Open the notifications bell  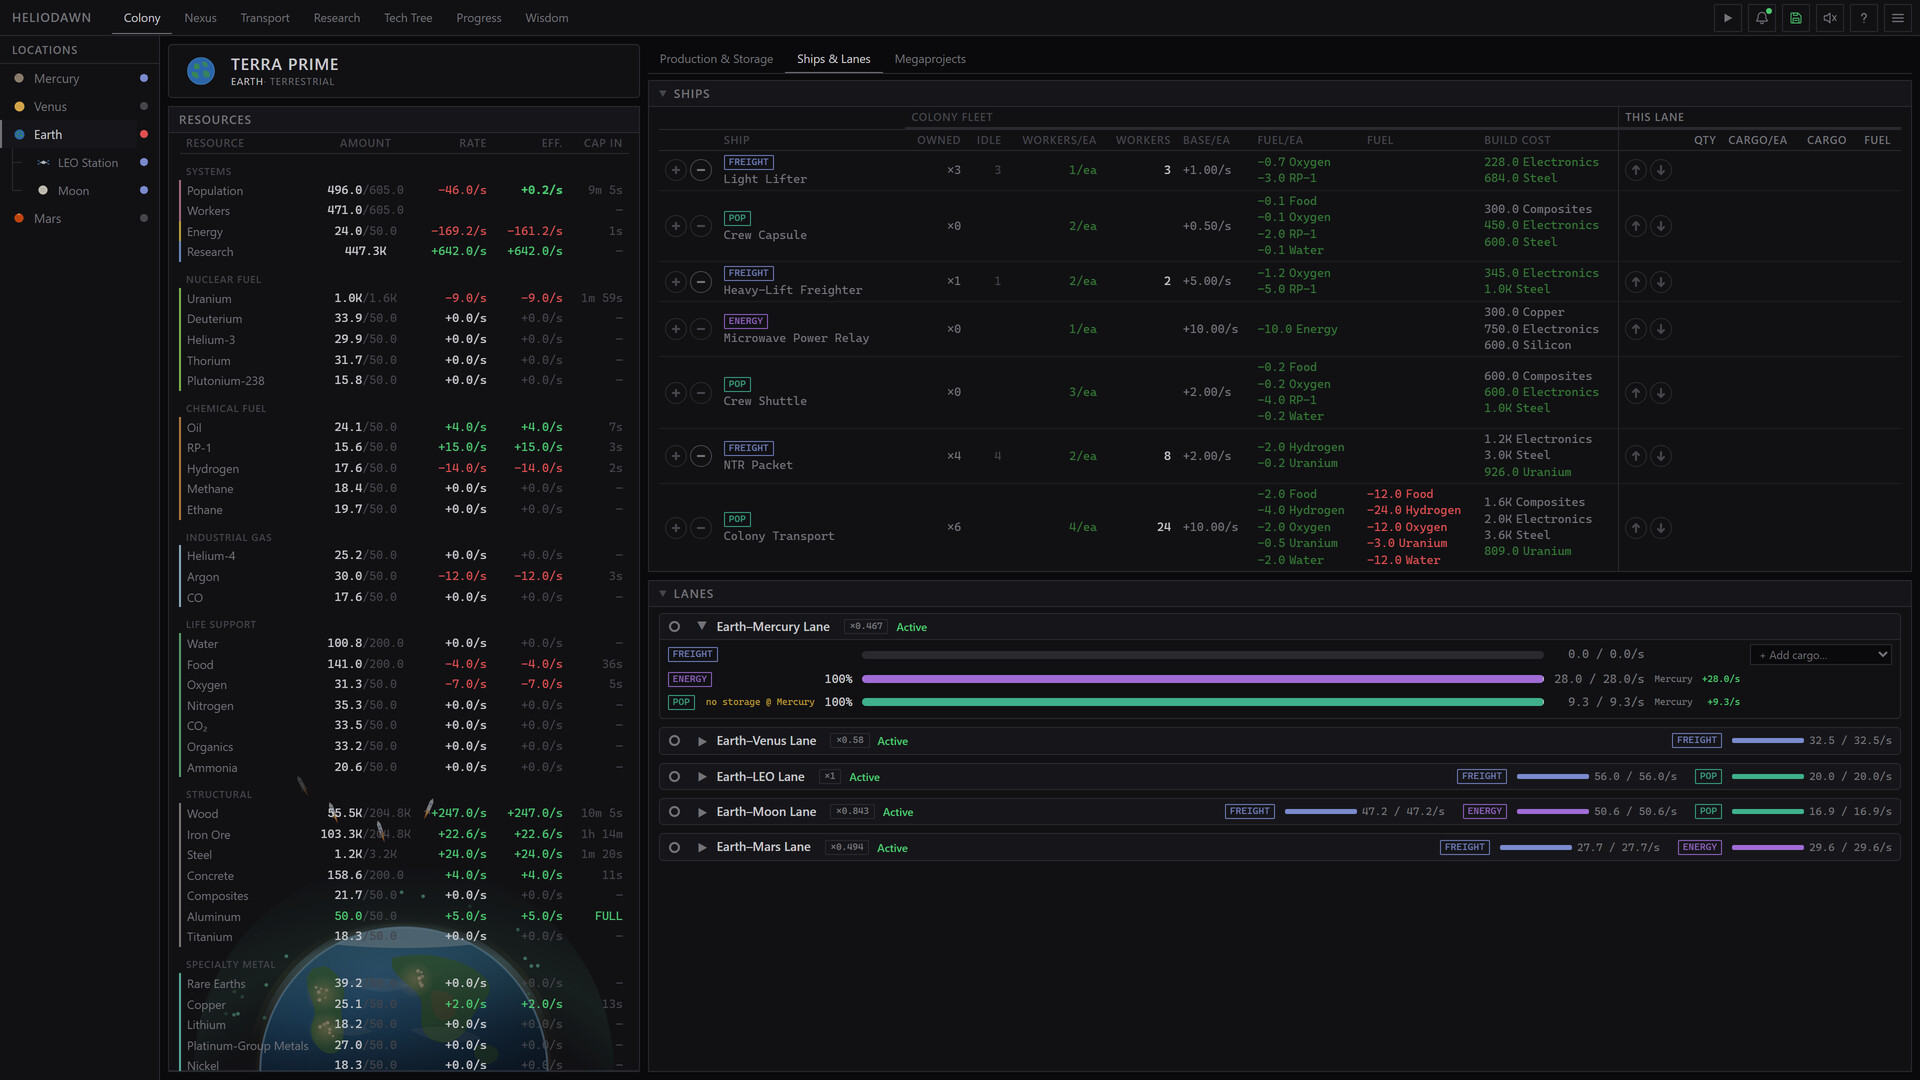pyautogui.click(x=1761, y=18)
